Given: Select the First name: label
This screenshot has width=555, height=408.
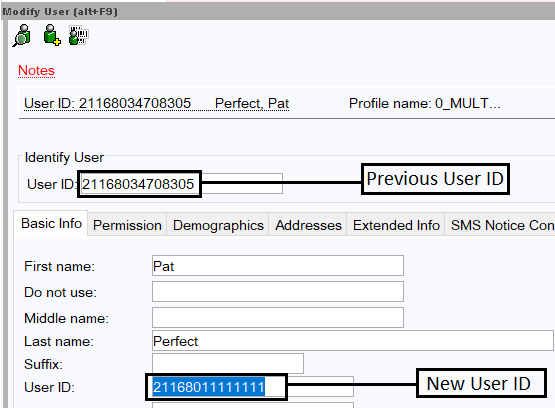Looking at the screenshot, I should pos(59,266).
